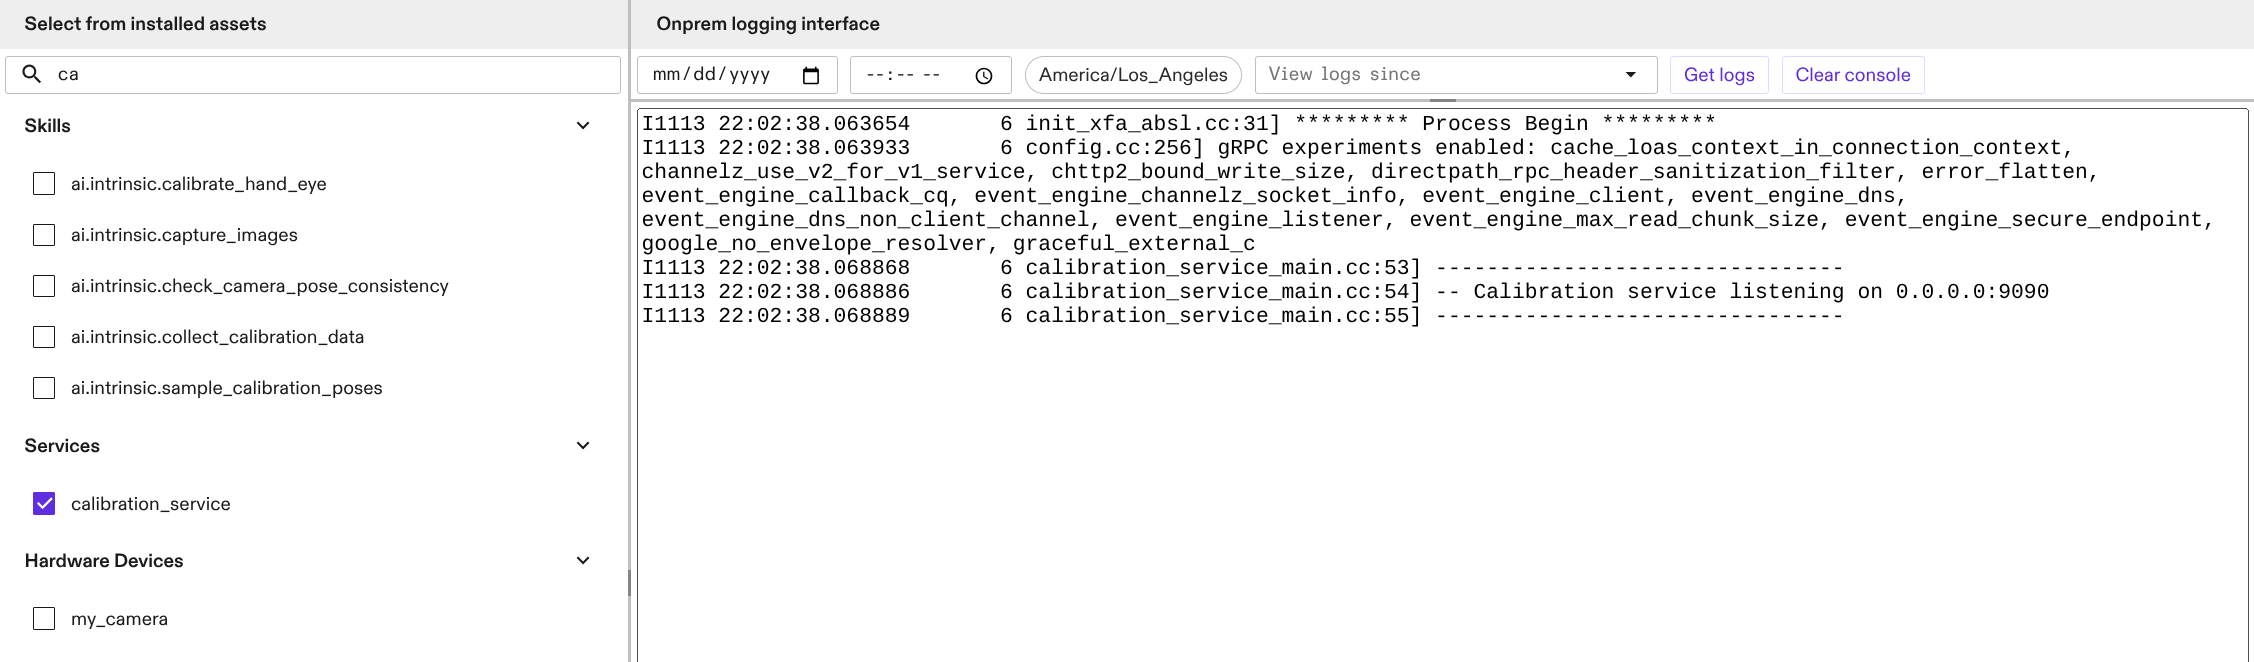
Task: Open the calendar date picker icon
Action: click(x=811, y=75)
